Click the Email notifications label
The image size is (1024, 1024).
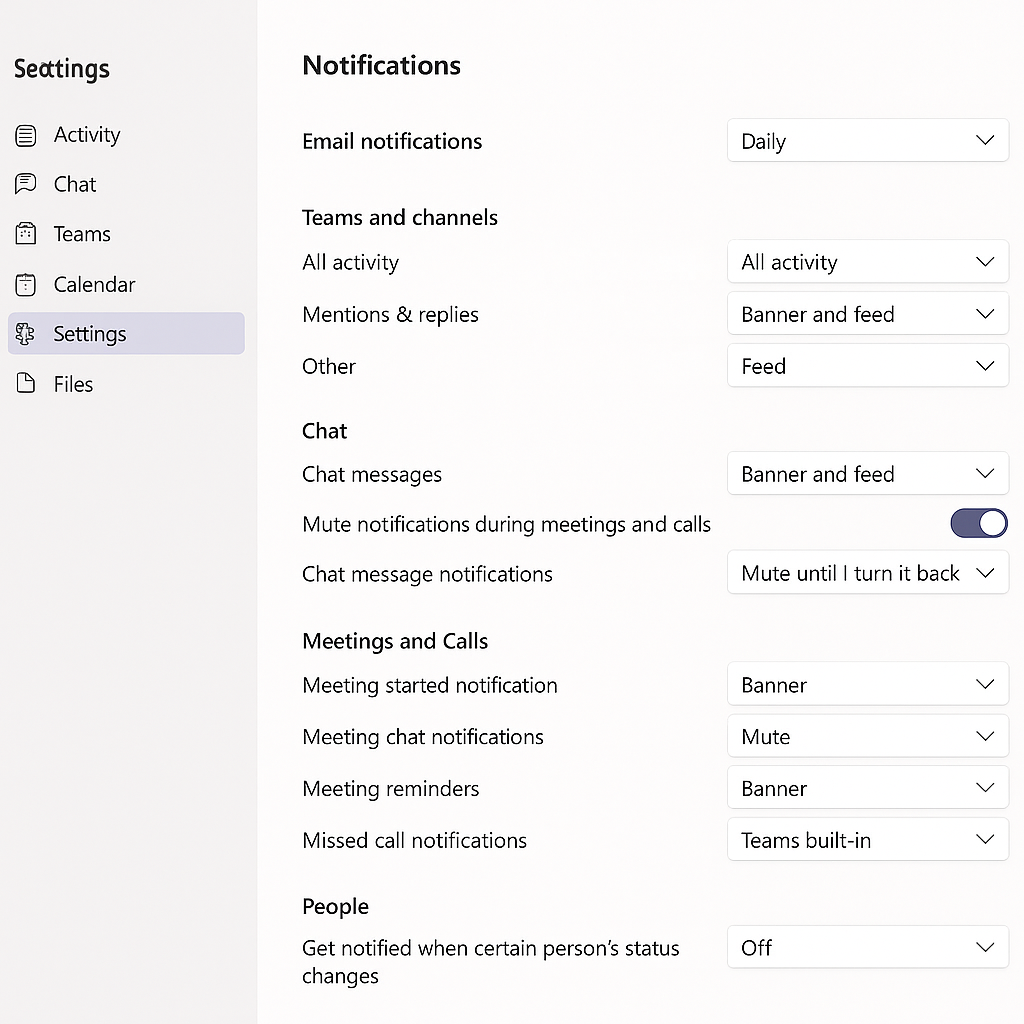(392, 141)
